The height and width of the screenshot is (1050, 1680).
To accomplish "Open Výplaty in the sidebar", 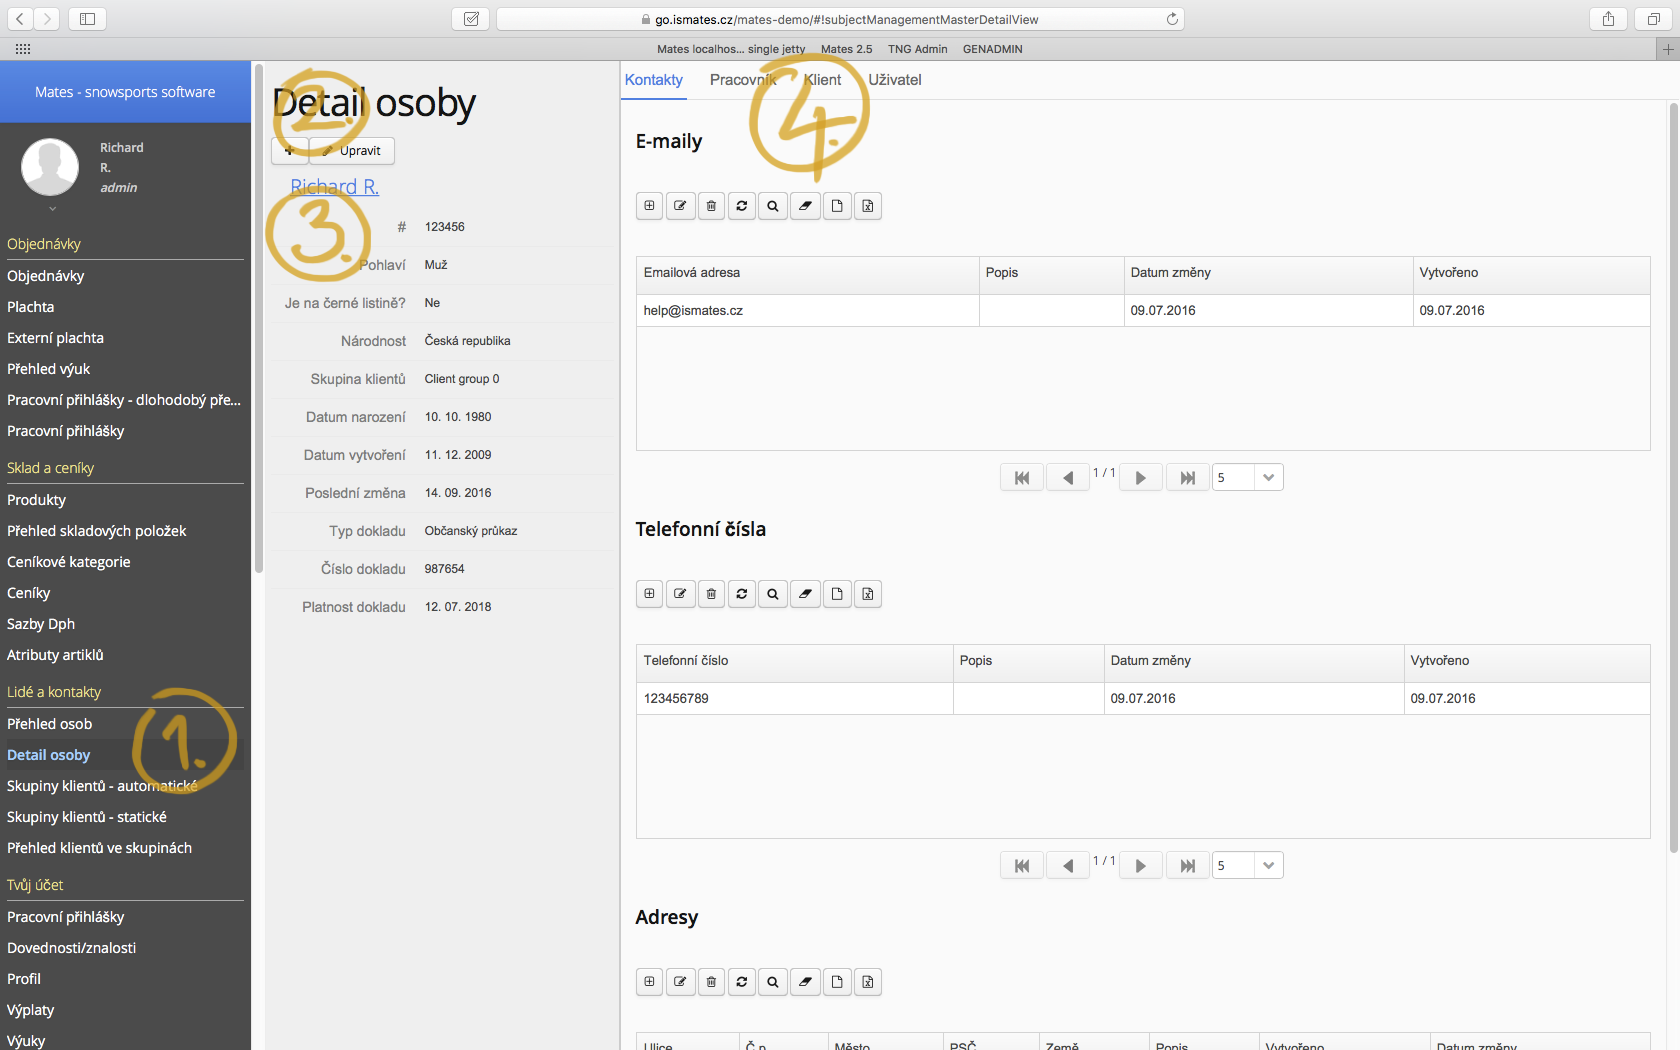I will [x=31, y=1010].
